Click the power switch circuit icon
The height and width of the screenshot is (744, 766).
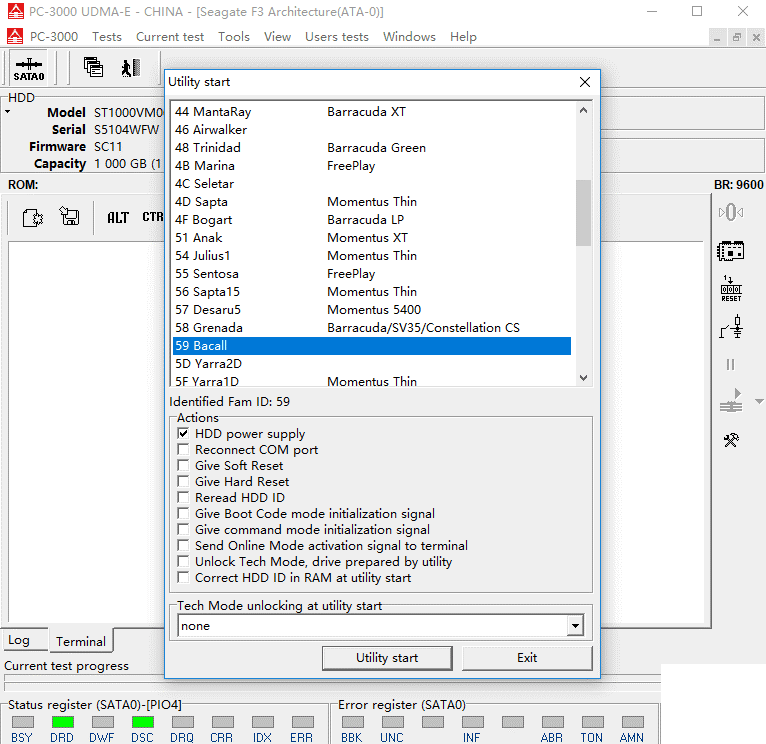click(x=731, y=327)
